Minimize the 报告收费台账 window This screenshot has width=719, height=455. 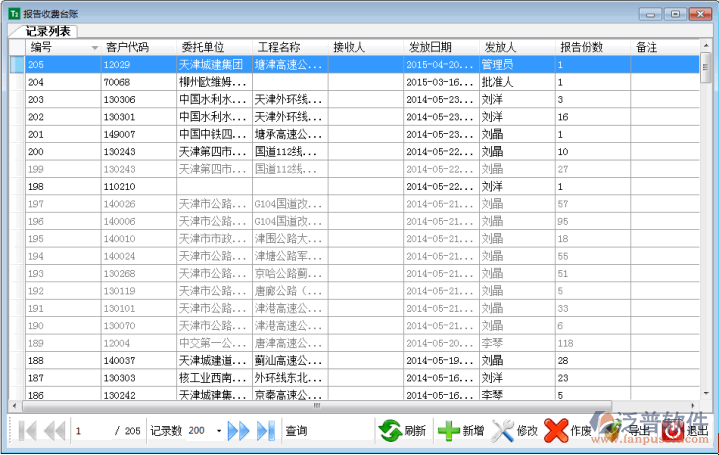650,14
